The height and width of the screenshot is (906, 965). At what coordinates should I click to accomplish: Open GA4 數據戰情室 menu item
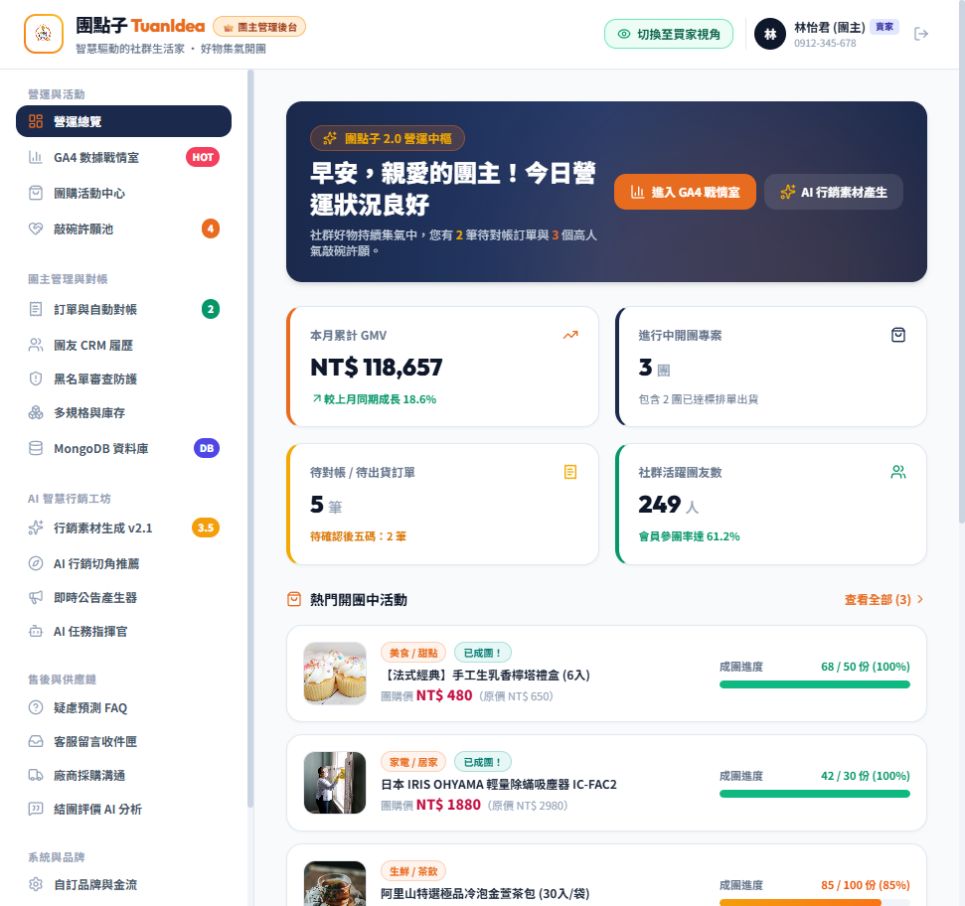pos(124,158)
